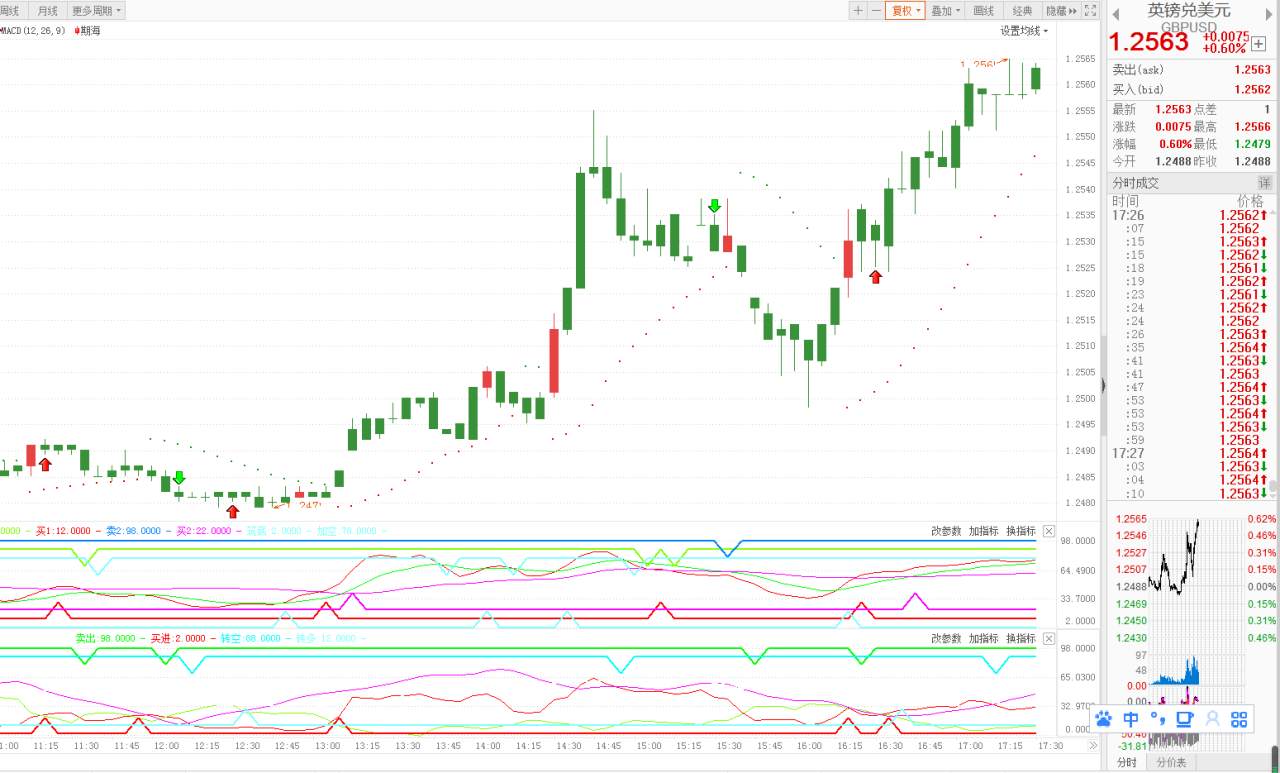Zoom in the chart with the plus button

(858, 11)
